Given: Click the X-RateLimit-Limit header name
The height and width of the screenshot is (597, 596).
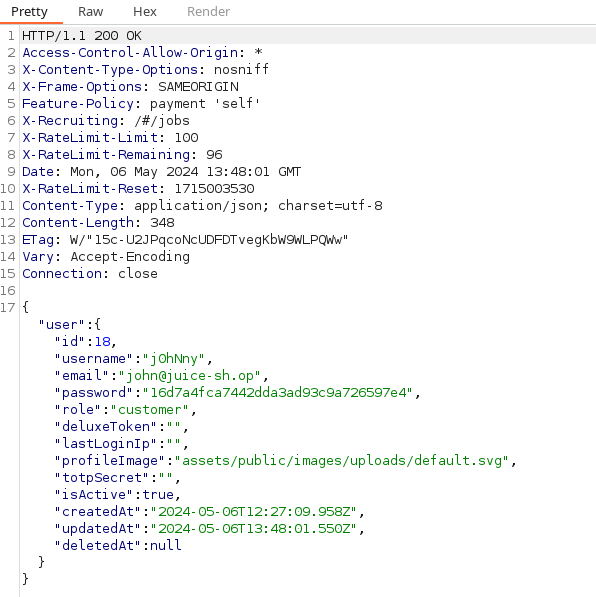Looking at the screenshot, I should click(x=90, y=137).
